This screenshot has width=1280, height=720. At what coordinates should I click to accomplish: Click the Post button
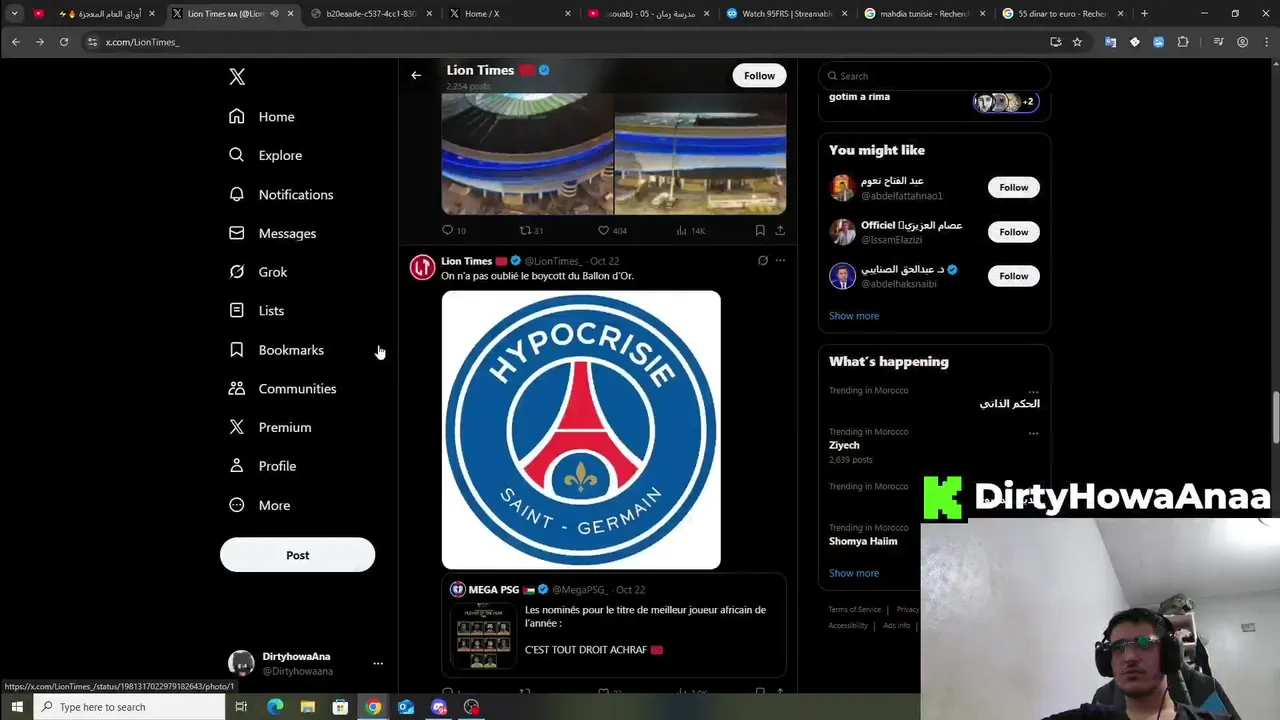click(297, 555)
